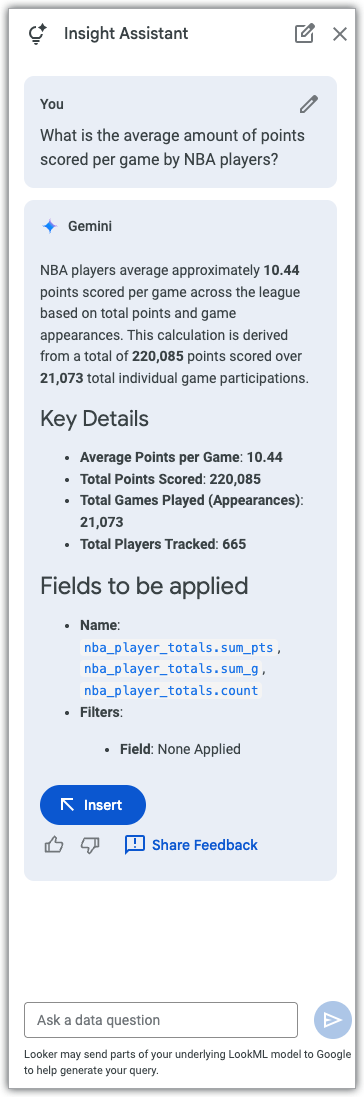Click the Key Details heading

click(94, 419)
